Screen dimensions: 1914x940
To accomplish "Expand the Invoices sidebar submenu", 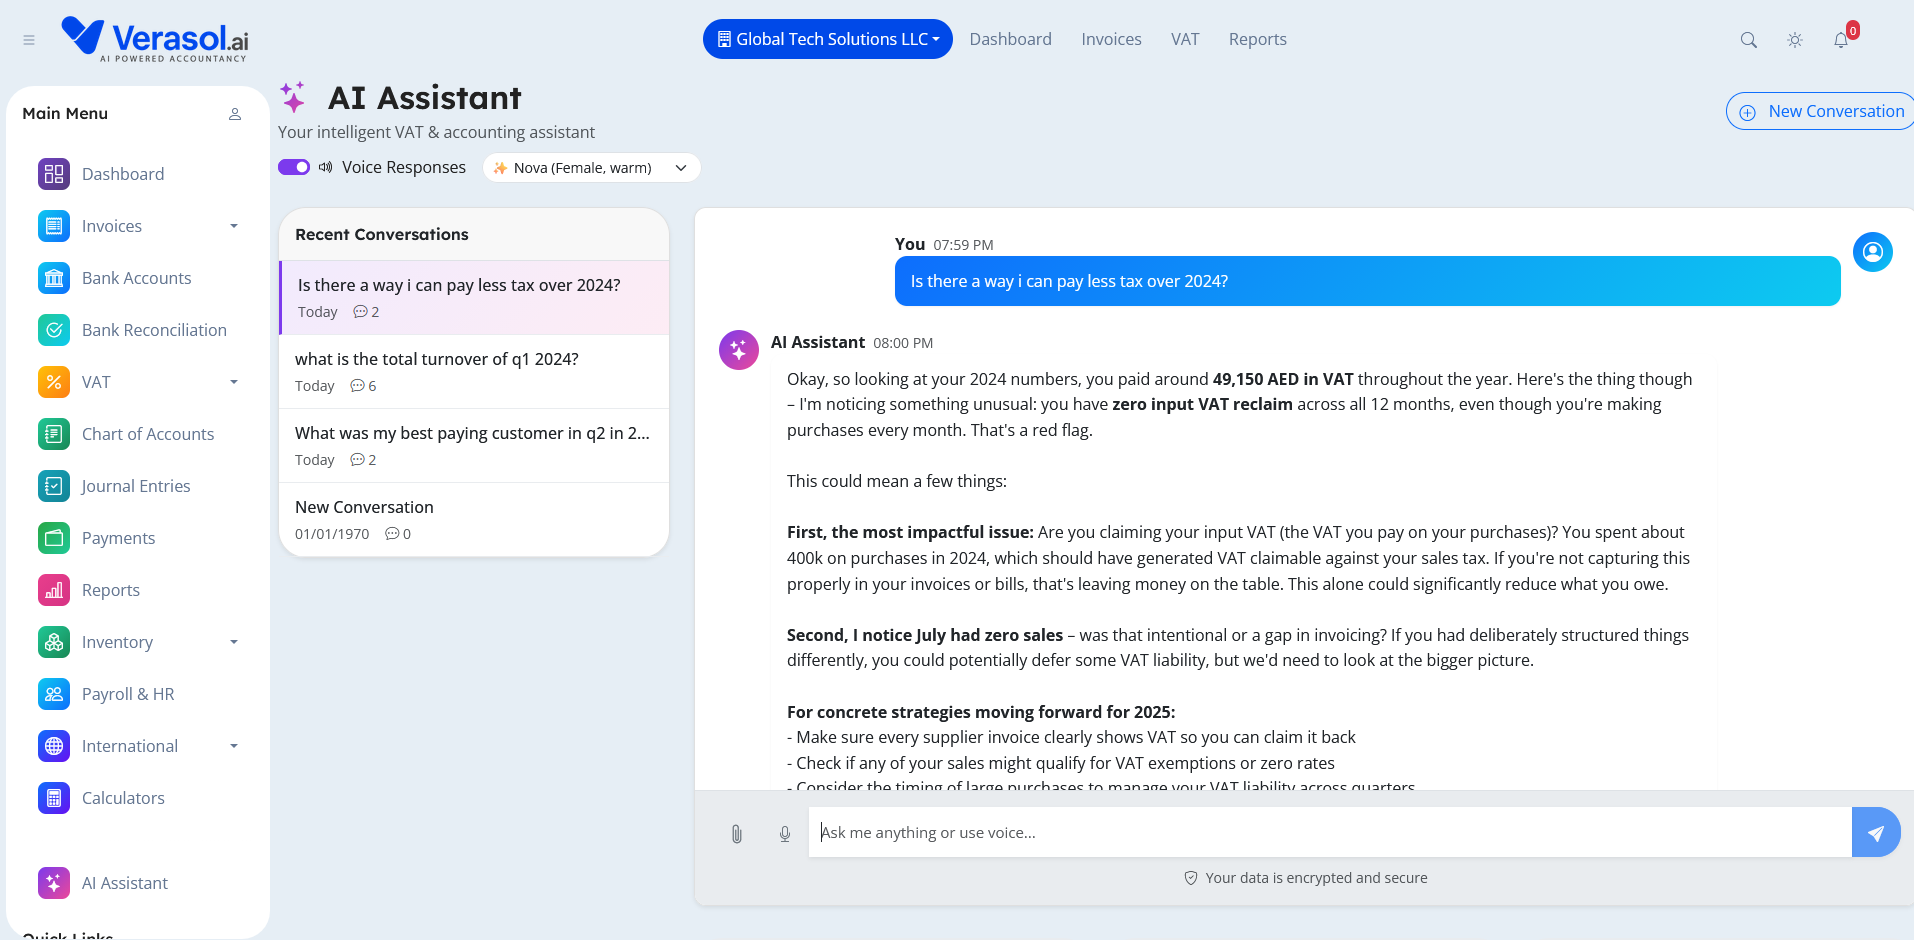I will pyautogui.click(x=234, y=226).
